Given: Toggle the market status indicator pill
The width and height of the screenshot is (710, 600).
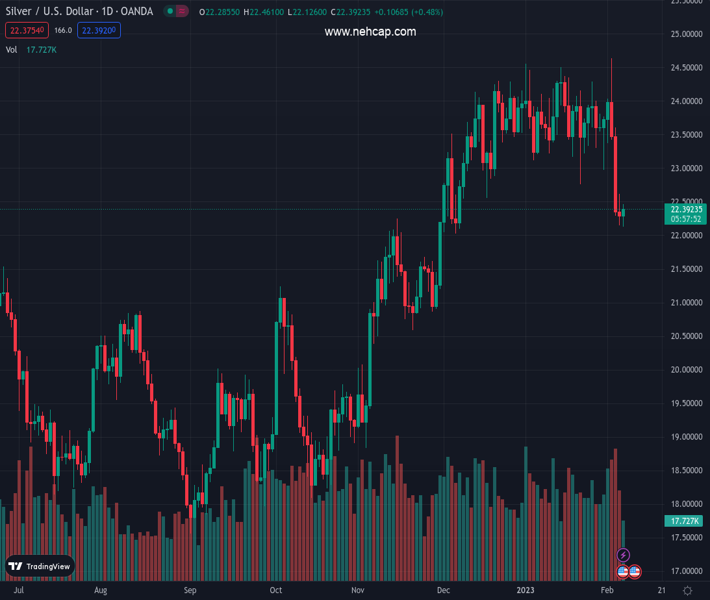Looking at the screenshot, I should pyautogui.click(x=176, y=12).
